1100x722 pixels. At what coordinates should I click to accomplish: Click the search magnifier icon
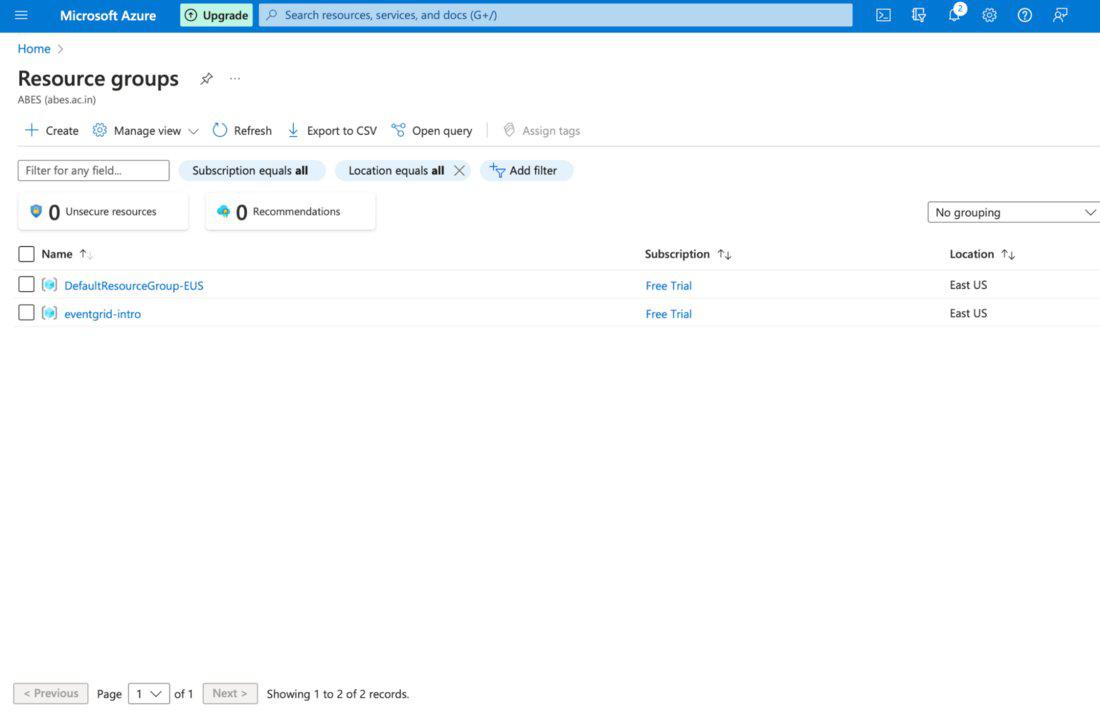[x=271, y=15]
